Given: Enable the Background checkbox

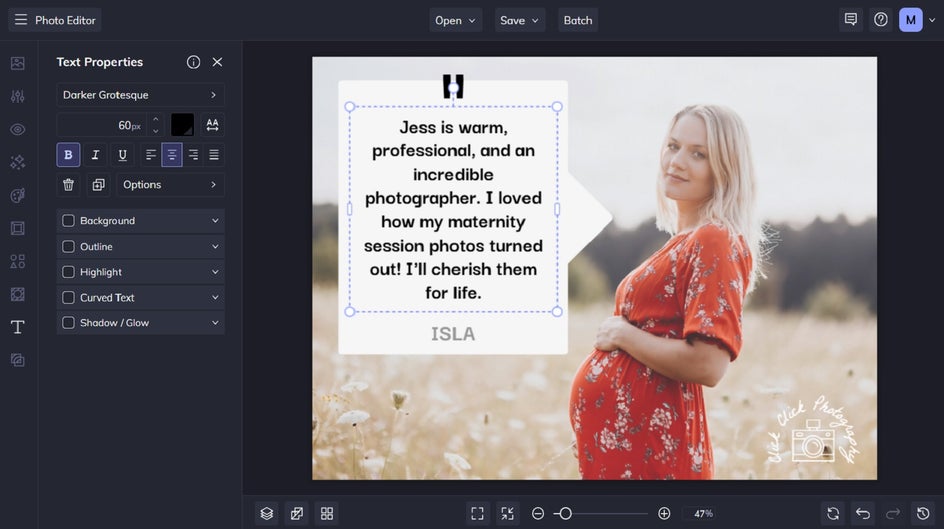Looking at the screenshot, I should (x=69, y=221).
